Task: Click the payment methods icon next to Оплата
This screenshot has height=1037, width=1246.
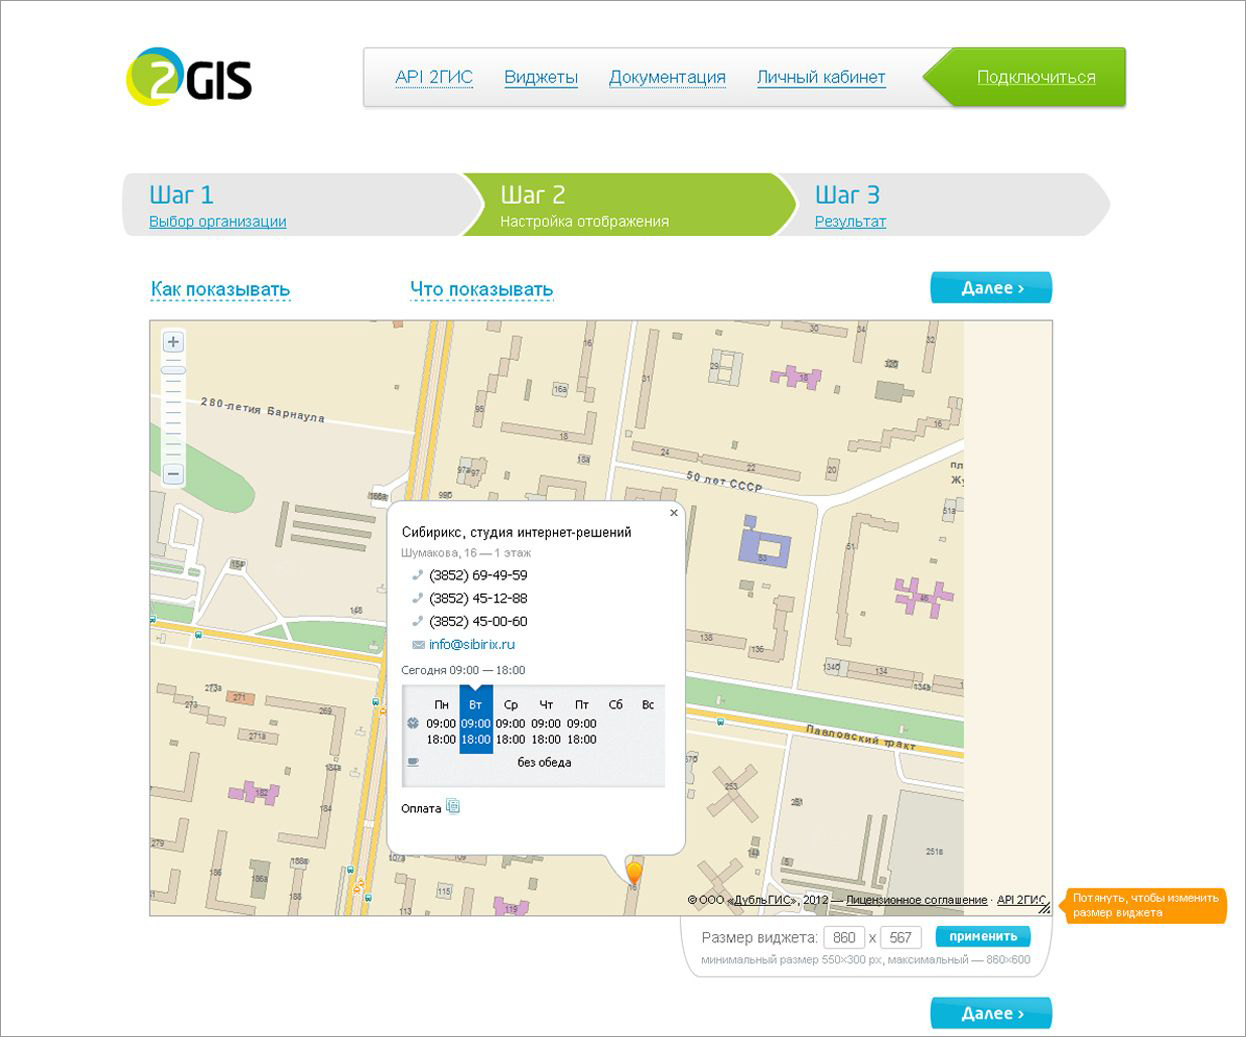Action: pyautogui.click(x=453, y=806)
